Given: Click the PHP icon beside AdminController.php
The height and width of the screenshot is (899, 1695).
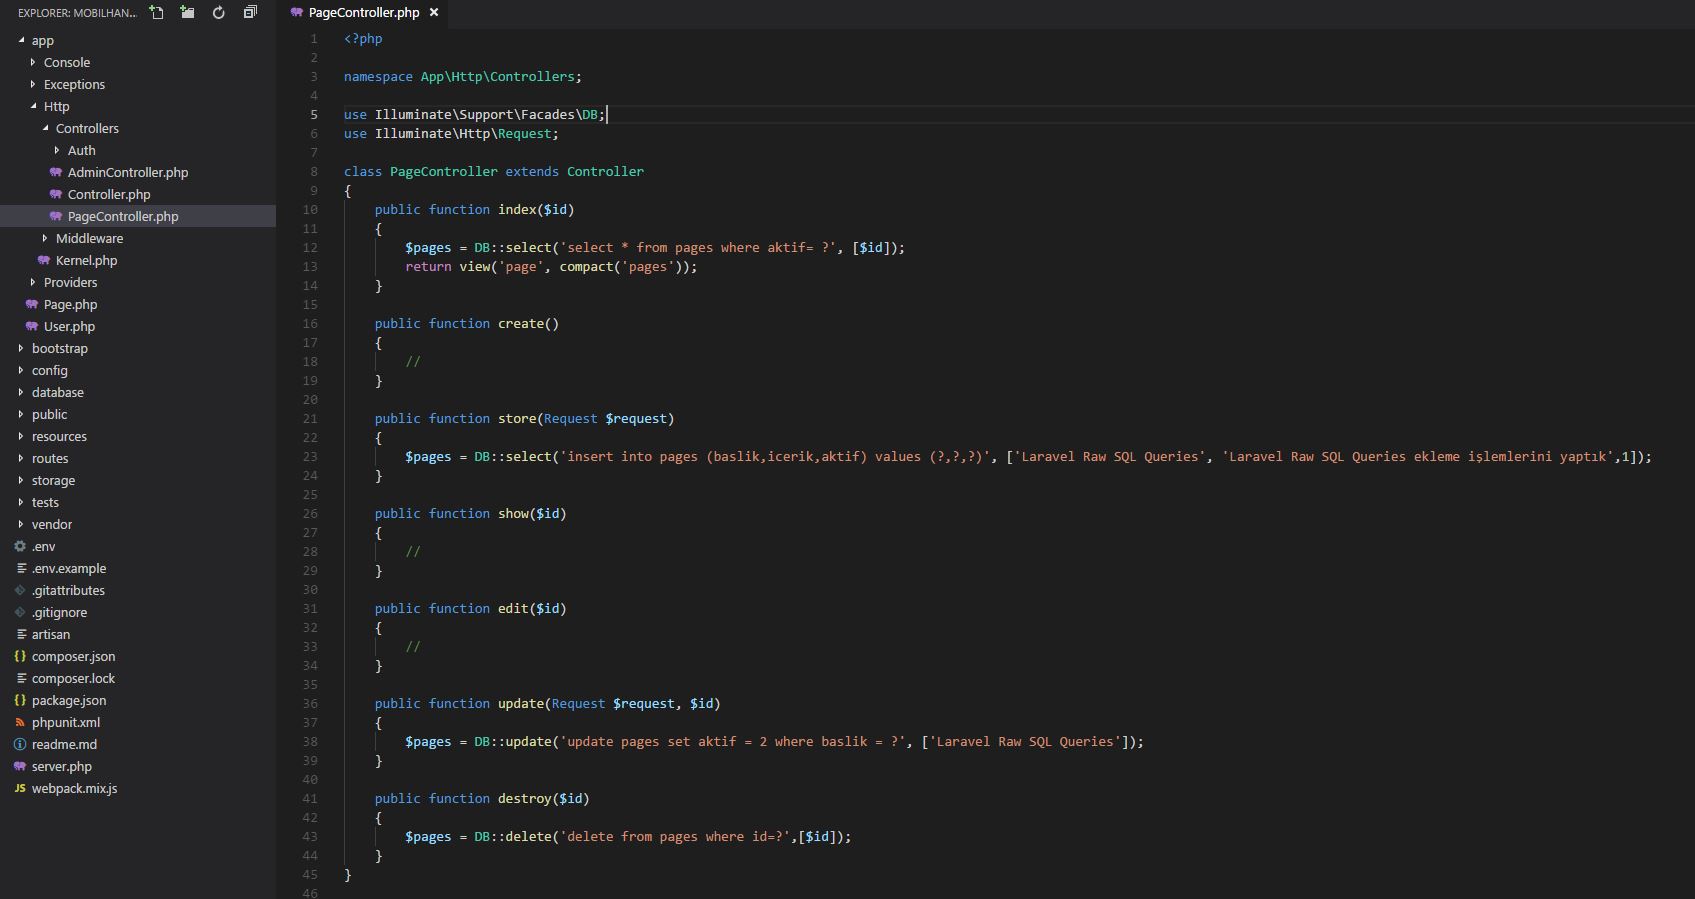Looking at the screenshot, I should [56, 172].
